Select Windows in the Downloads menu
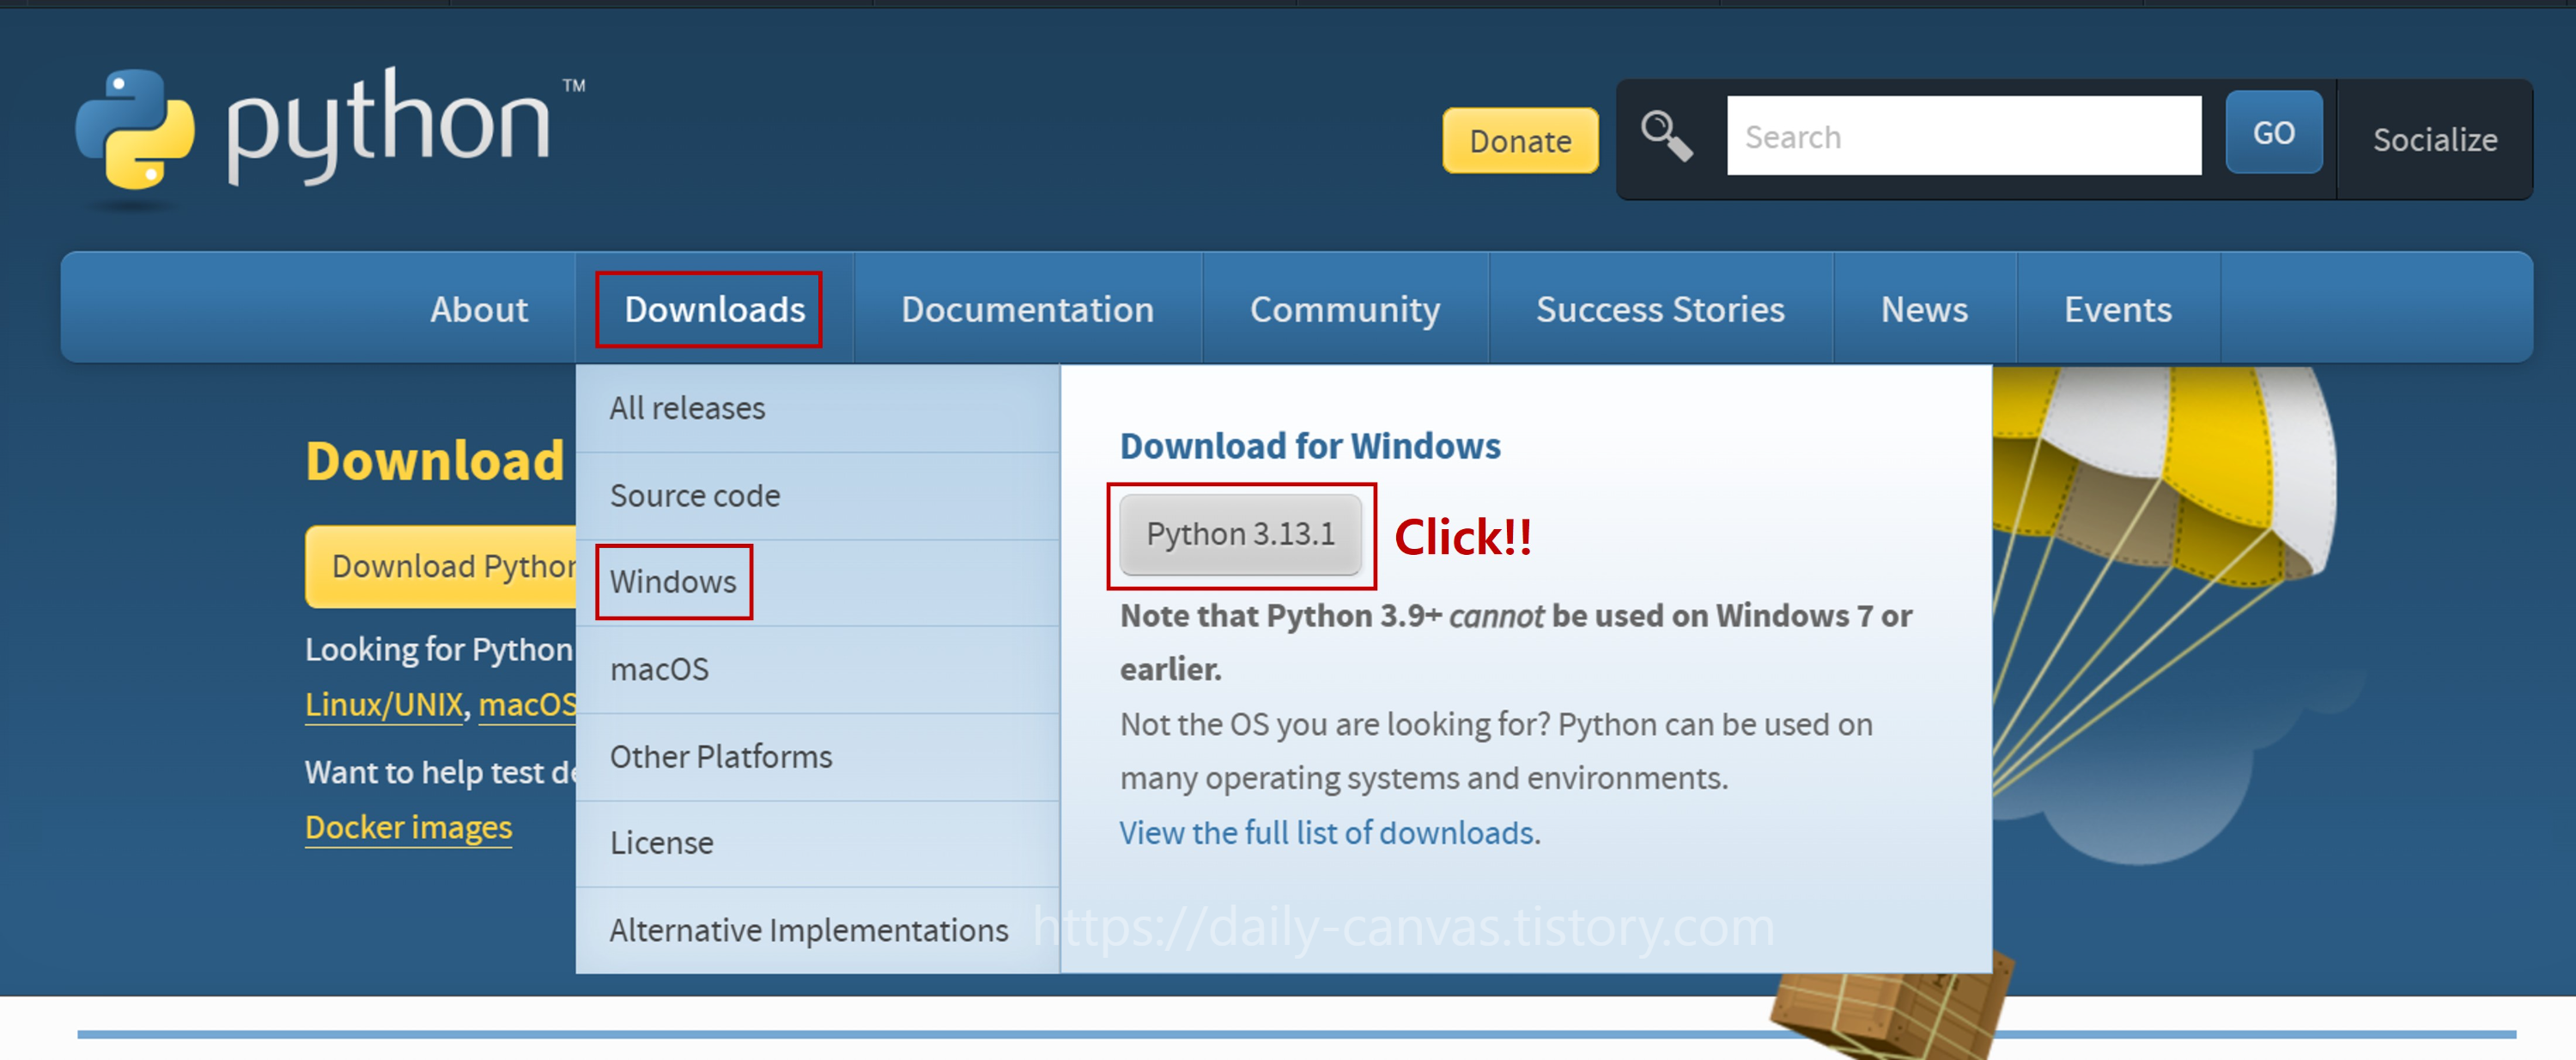This screenshot has width=2576, height=1060. click(672, 581)
